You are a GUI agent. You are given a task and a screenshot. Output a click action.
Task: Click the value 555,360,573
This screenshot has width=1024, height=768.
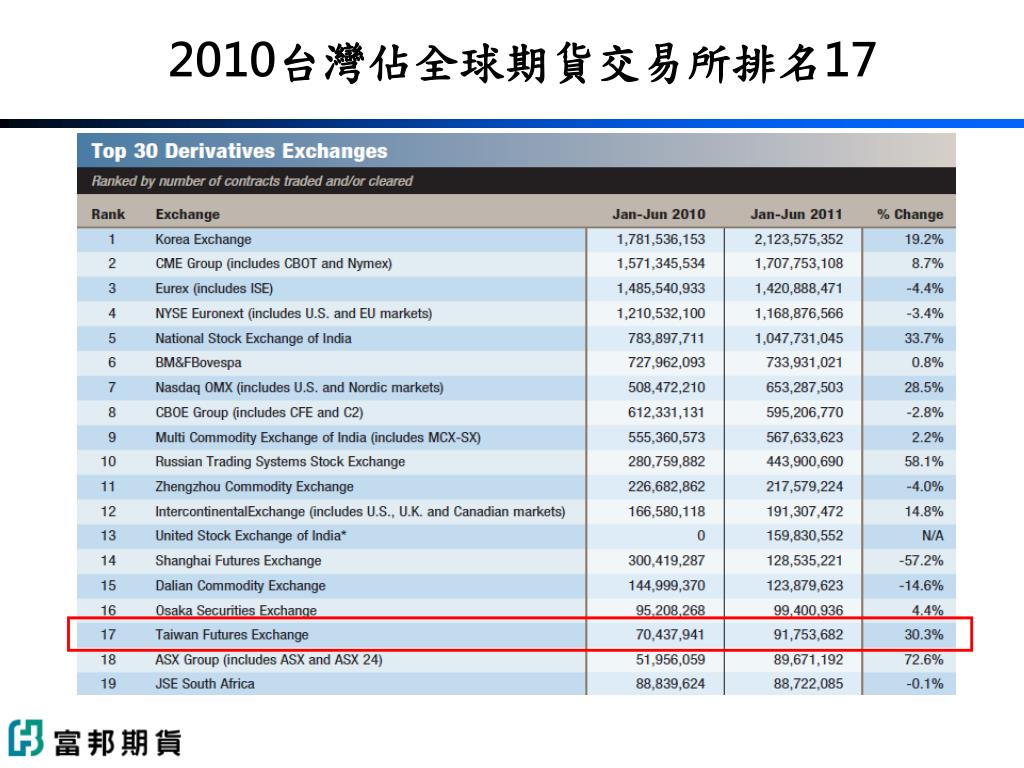pyautogui.click(x=666, y=437)
